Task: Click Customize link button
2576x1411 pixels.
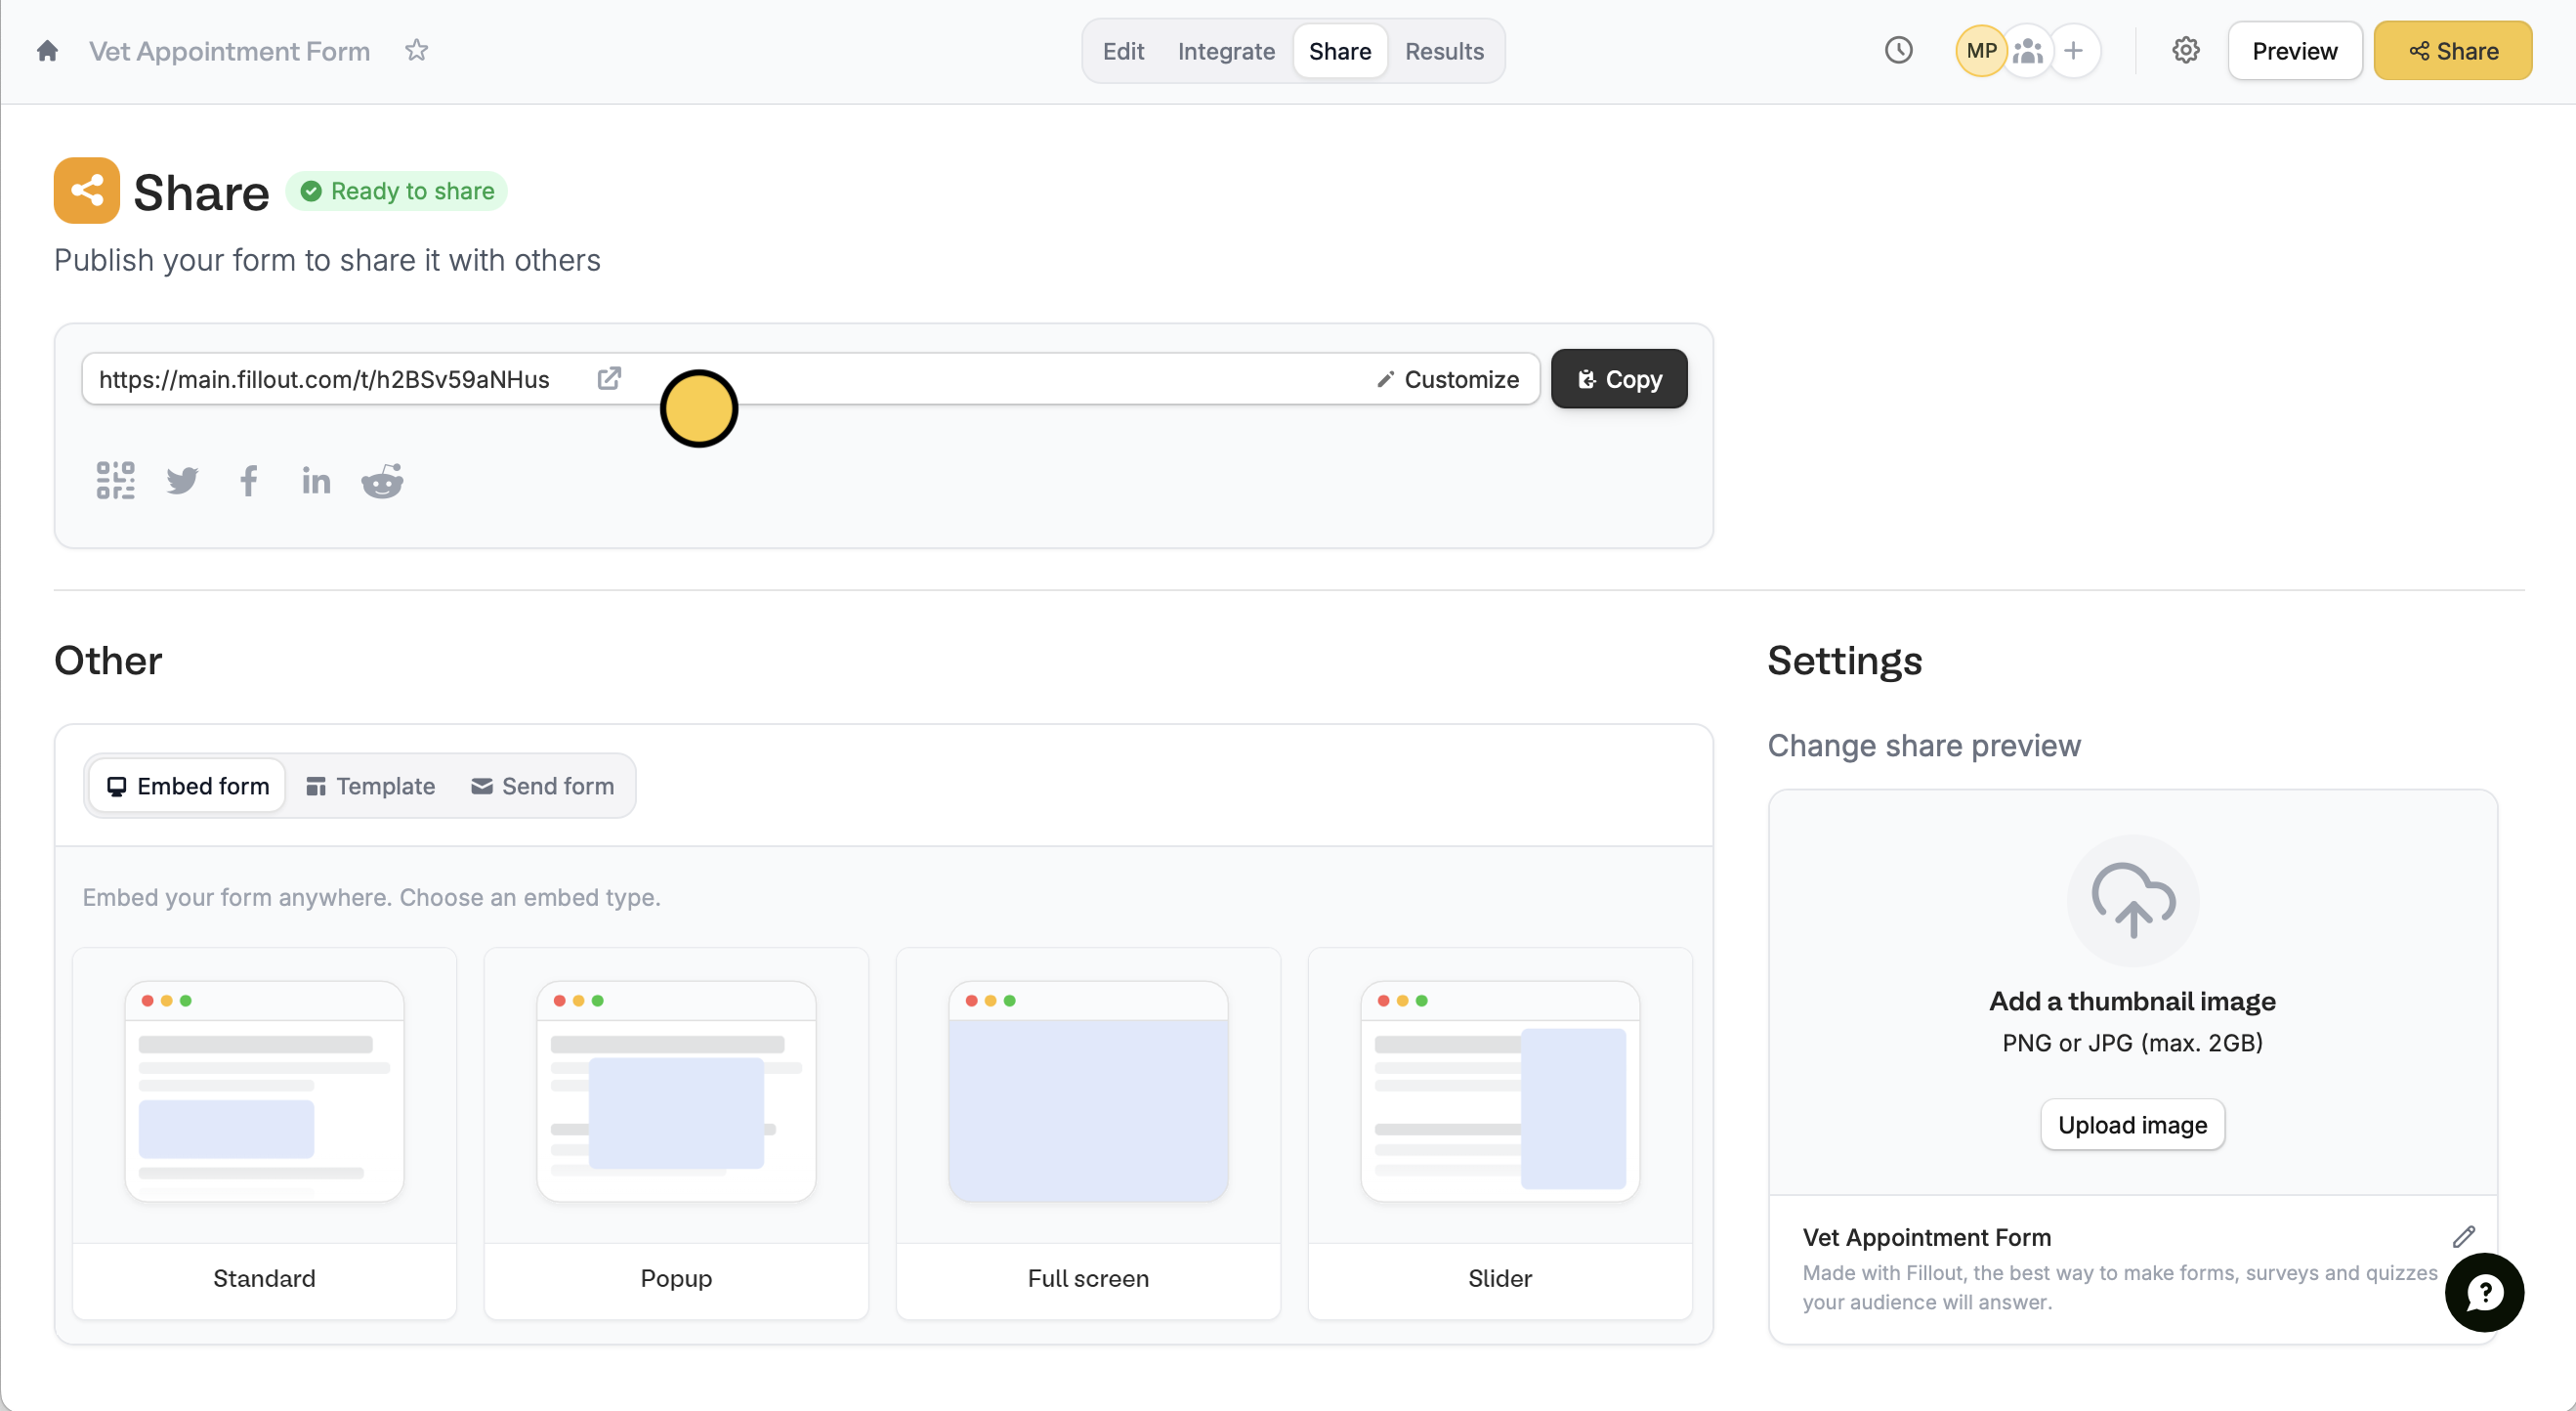Action: coord(1447,379)
